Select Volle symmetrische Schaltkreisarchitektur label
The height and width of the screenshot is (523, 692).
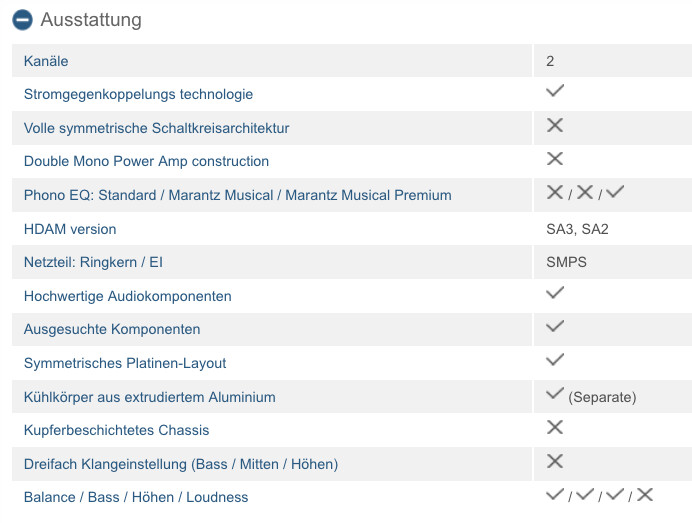click(157, 128)
